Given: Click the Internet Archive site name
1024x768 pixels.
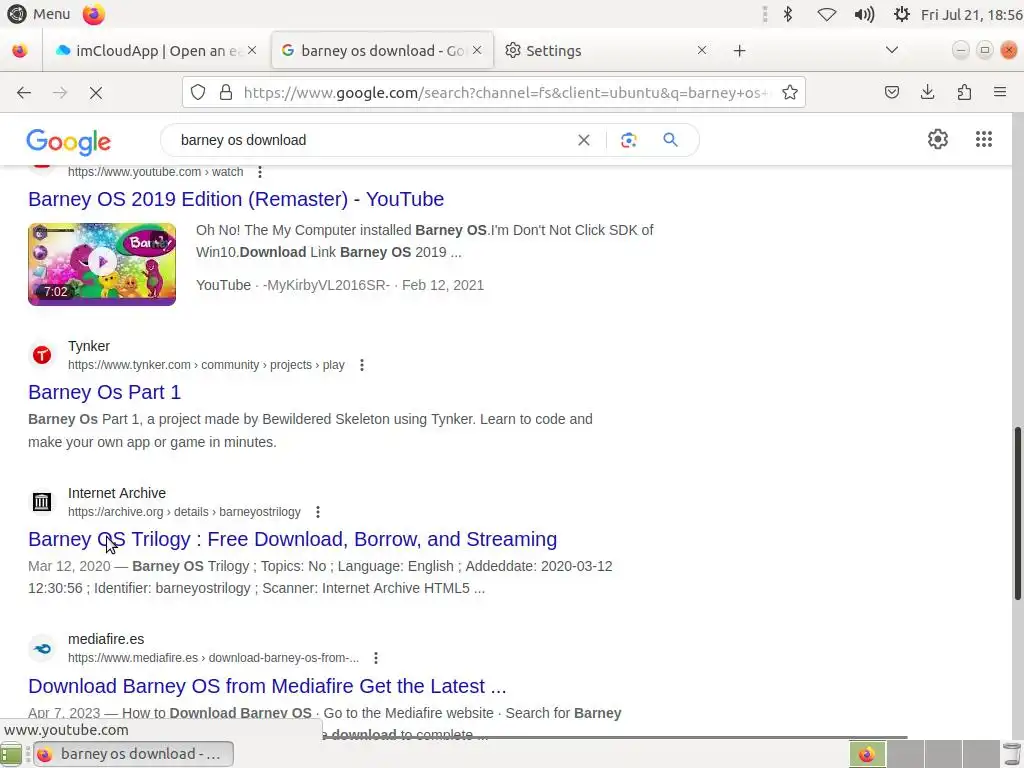Looking at the screenshot, I should pos(117,493).
